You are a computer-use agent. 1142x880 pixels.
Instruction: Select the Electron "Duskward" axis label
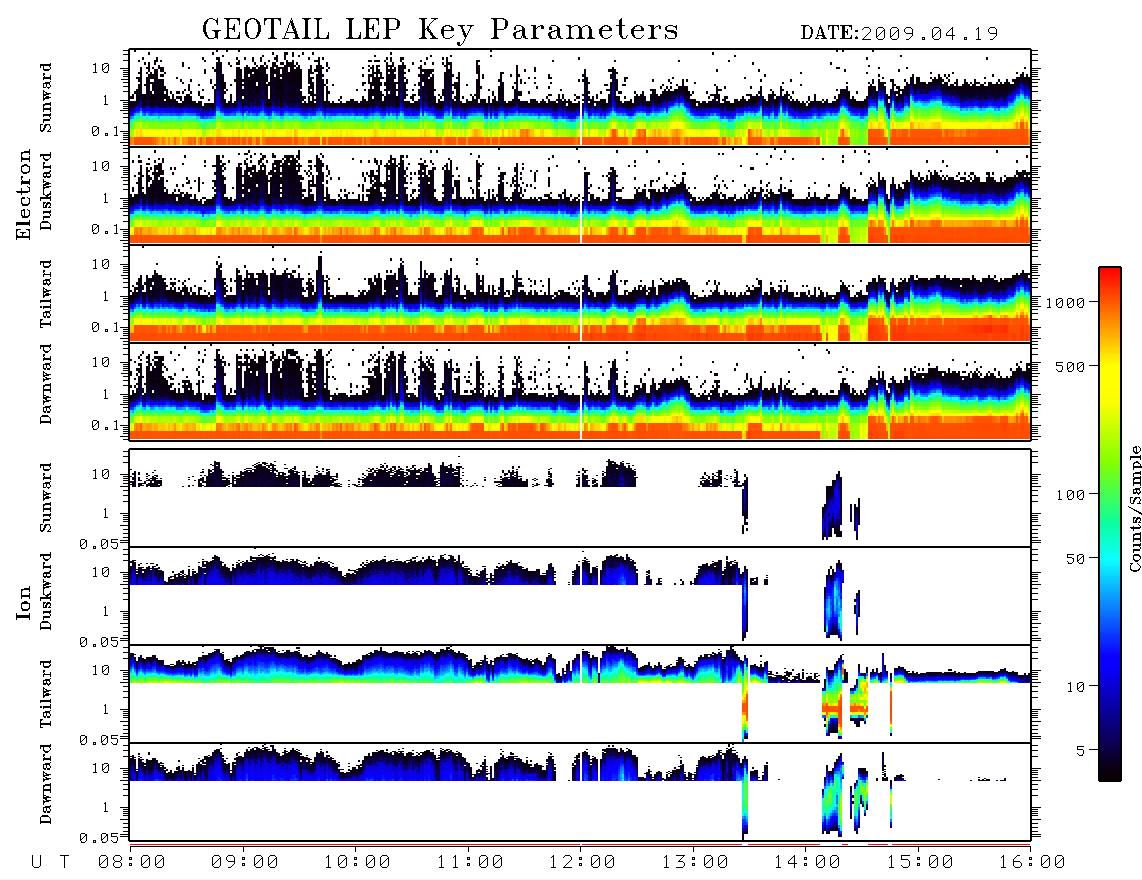coord(46,191)
